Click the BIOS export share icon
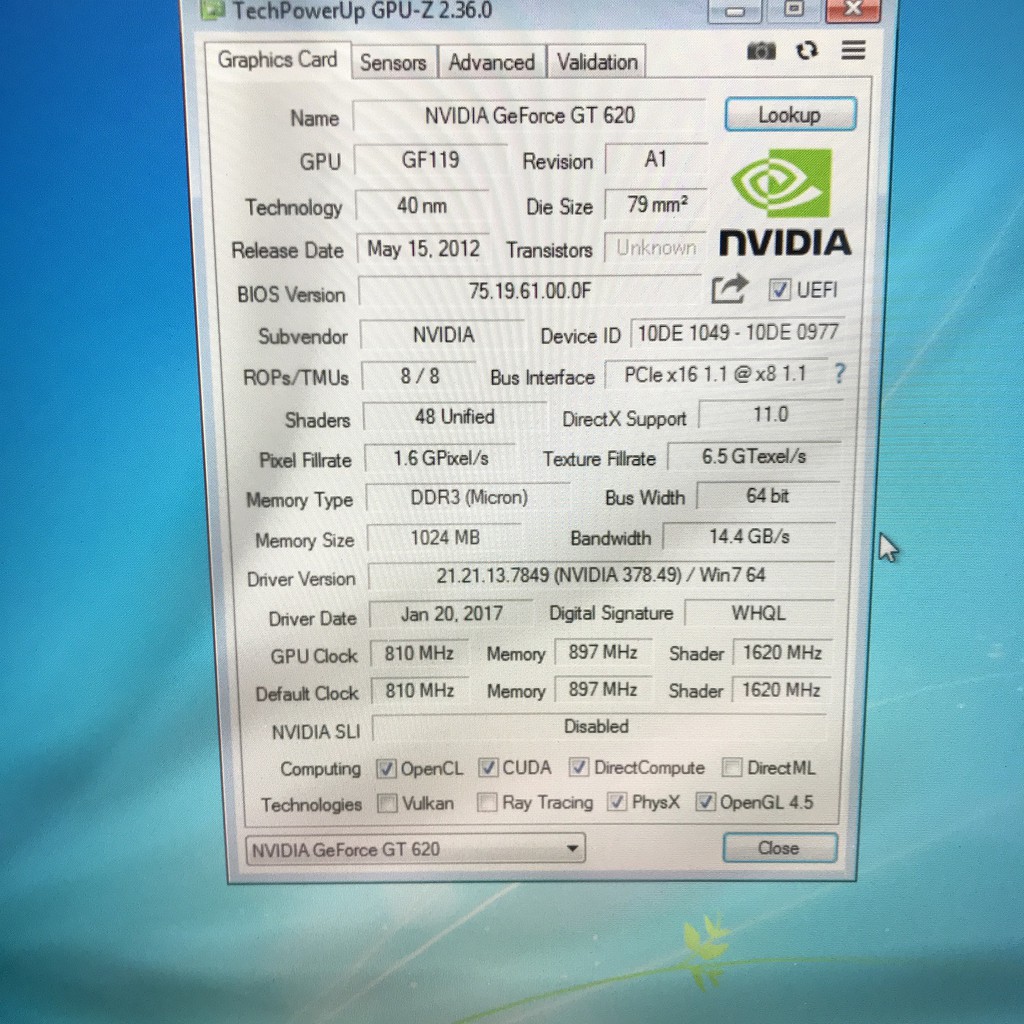Screen dimensions: 1024x1024 (729, 290)
